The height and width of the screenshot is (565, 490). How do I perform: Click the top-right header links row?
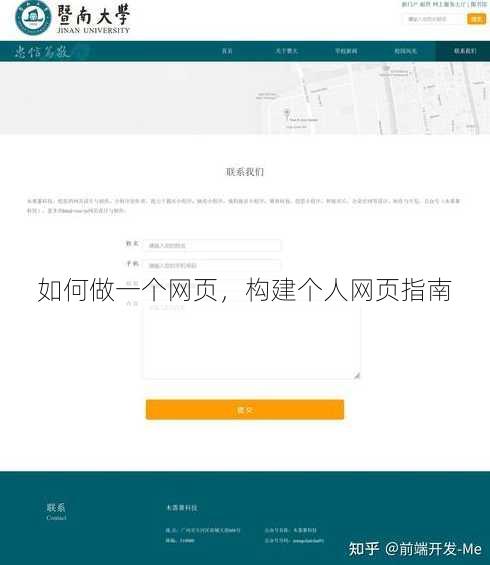[444, 4]
